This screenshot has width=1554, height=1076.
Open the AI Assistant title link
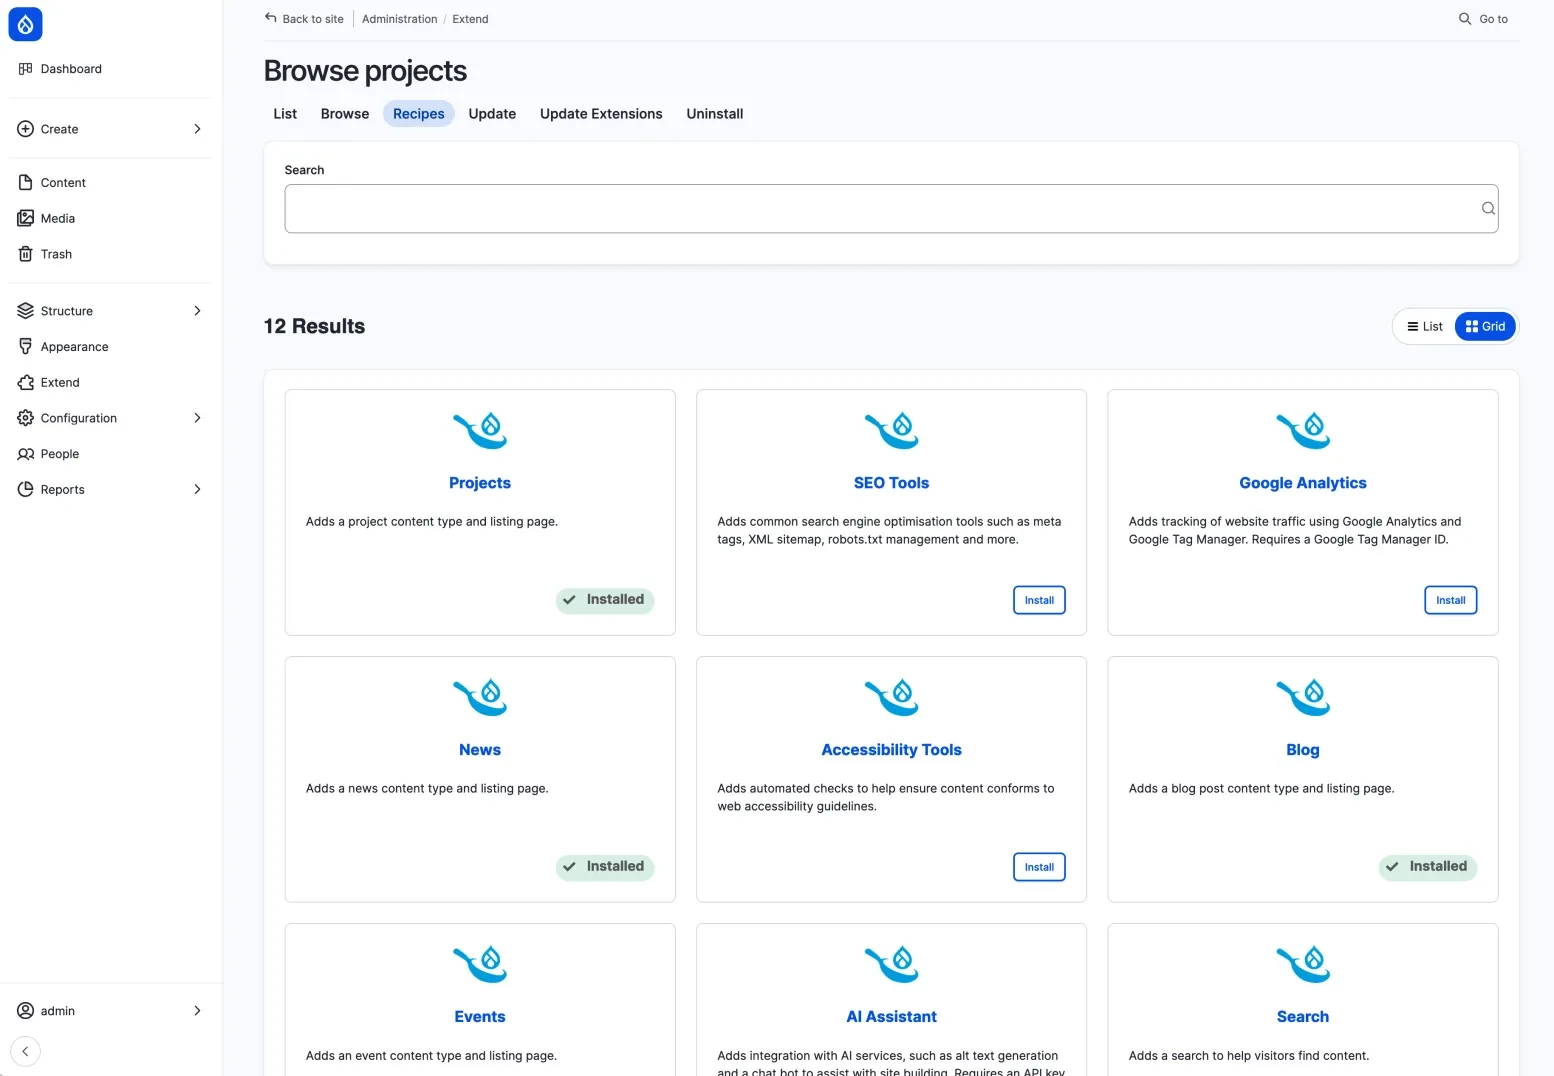pos(891,1017)
